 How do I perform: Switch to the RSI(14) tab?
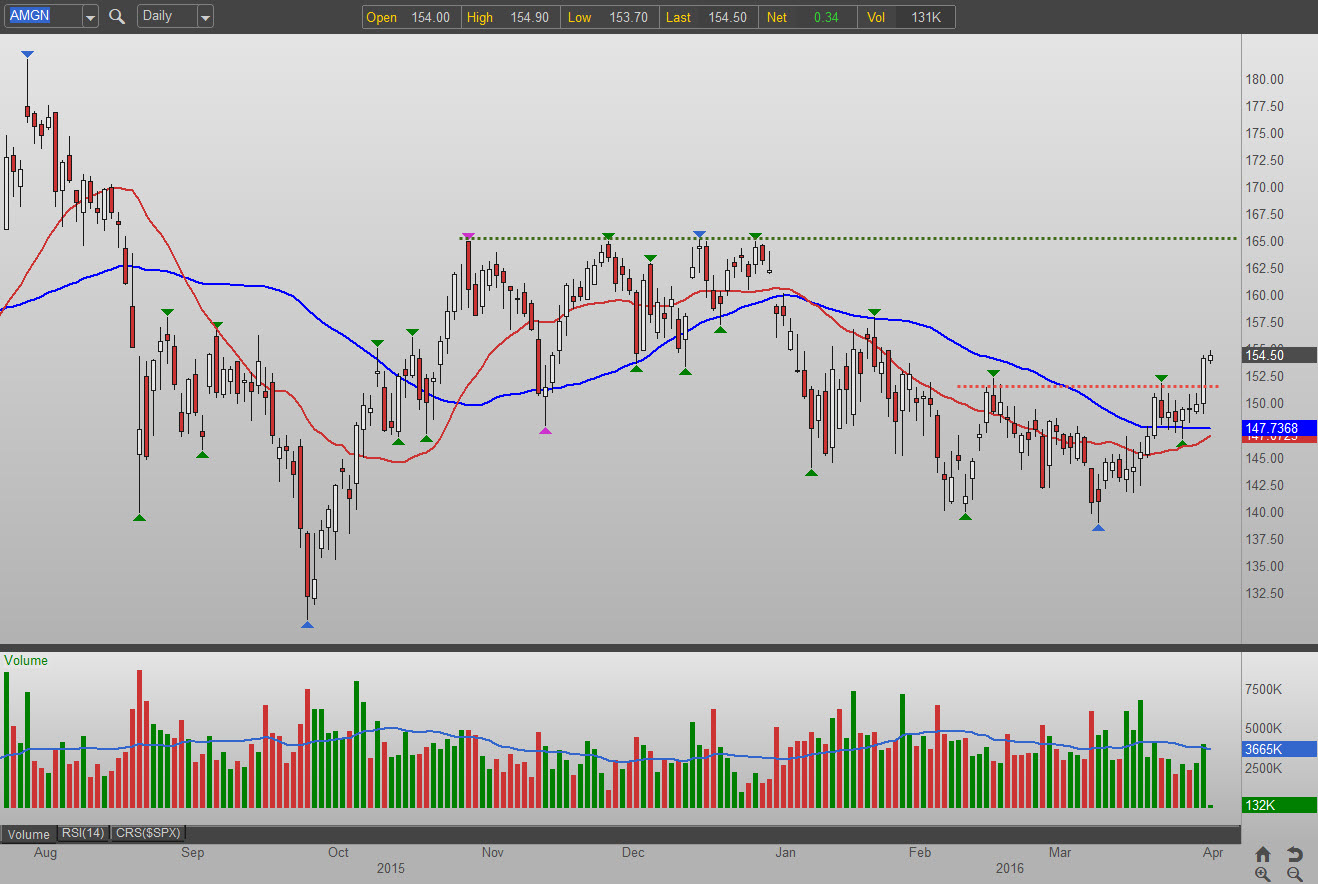(x=84, y=833)
